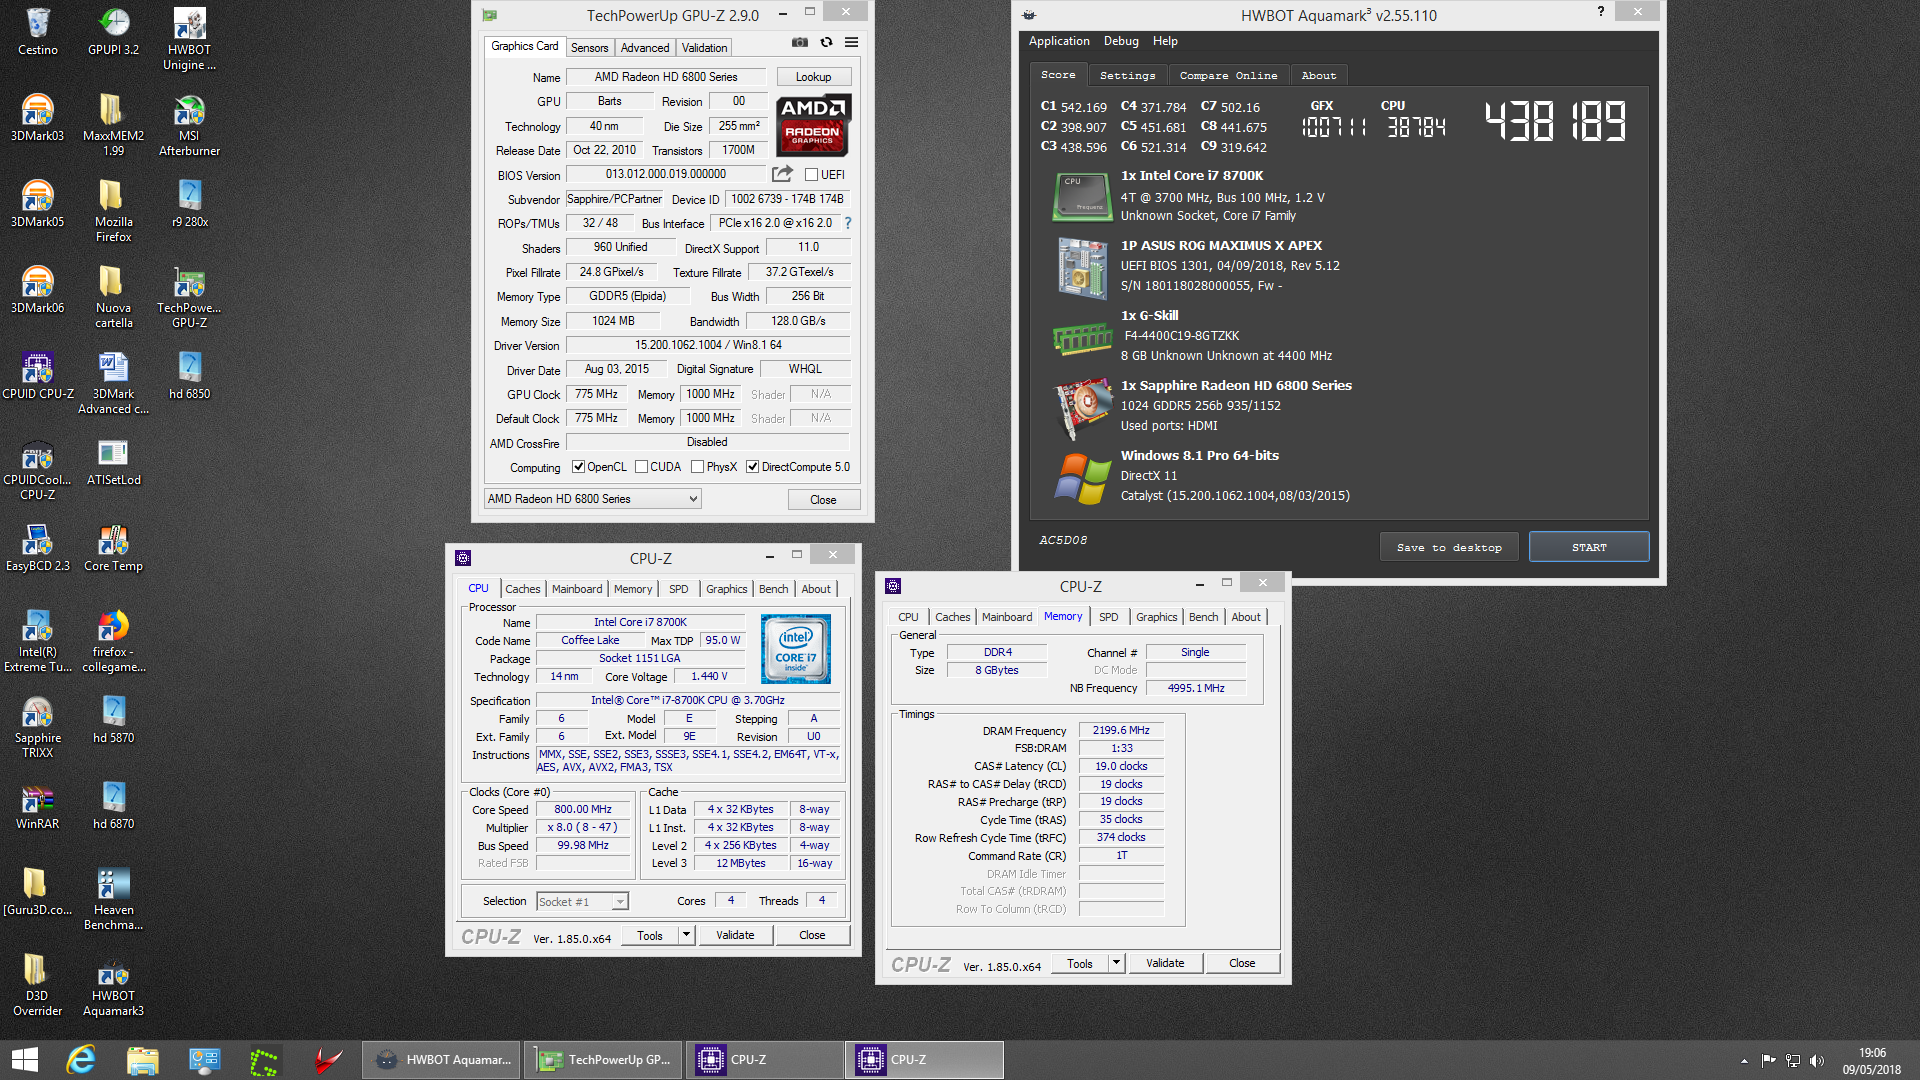Screen dimensions: 1920x1080
Task: Toggle the DirectCompute 5.0 checkbox
Action: coord(752,467)
